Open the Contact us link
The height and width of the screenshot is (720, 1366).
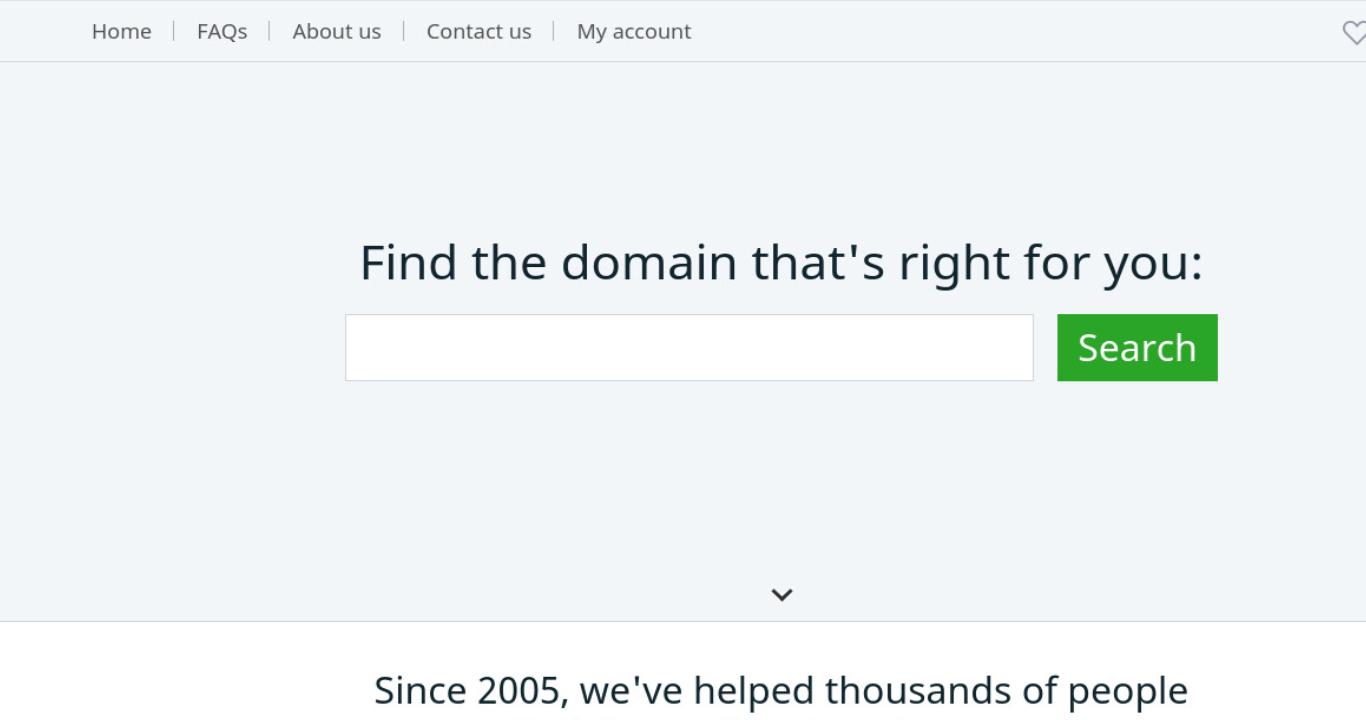tap(479, 32)
